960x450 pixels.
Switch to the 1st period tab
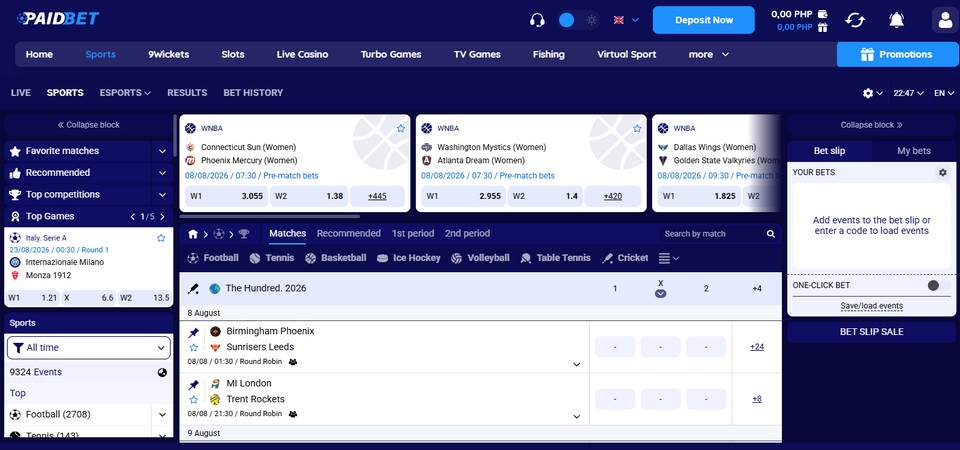pyautogui.click(x=413, y=233)
